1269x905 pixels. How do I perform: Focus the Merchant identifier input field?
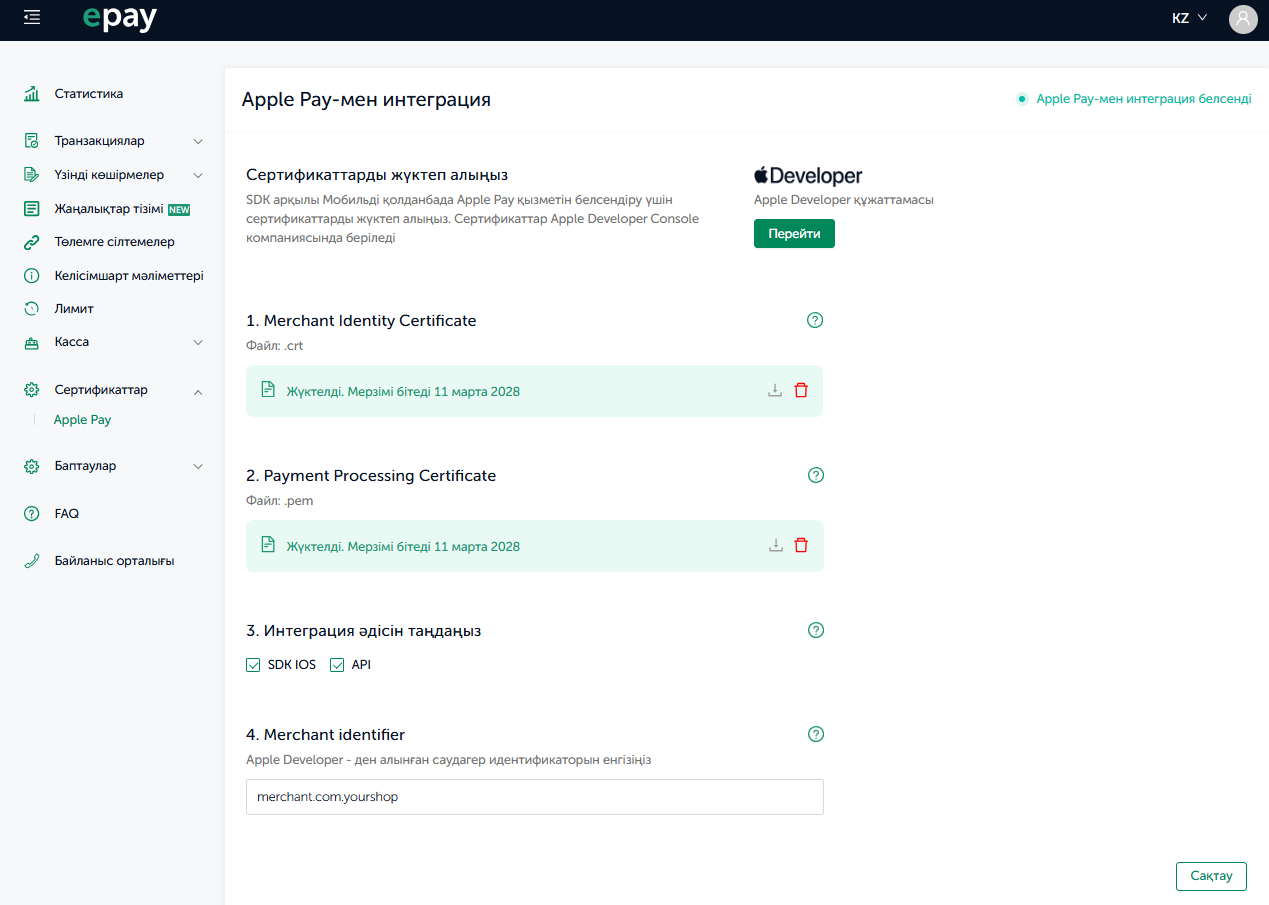click(535, 797)
